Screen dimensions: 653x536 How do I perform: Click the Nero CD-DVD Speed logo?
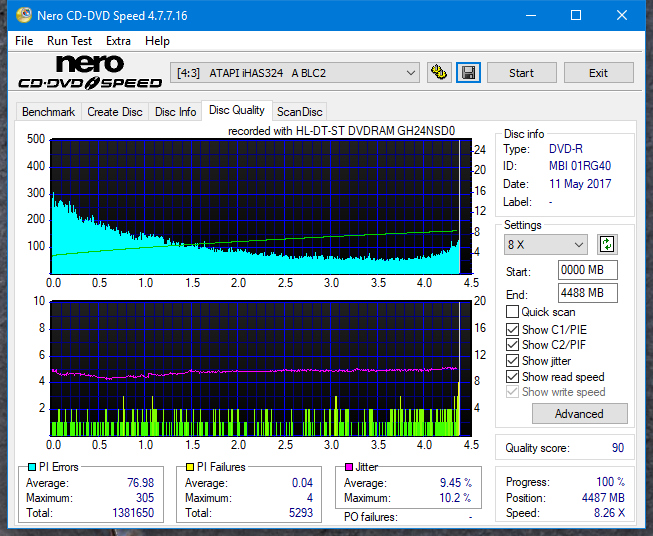coord(90,73)
